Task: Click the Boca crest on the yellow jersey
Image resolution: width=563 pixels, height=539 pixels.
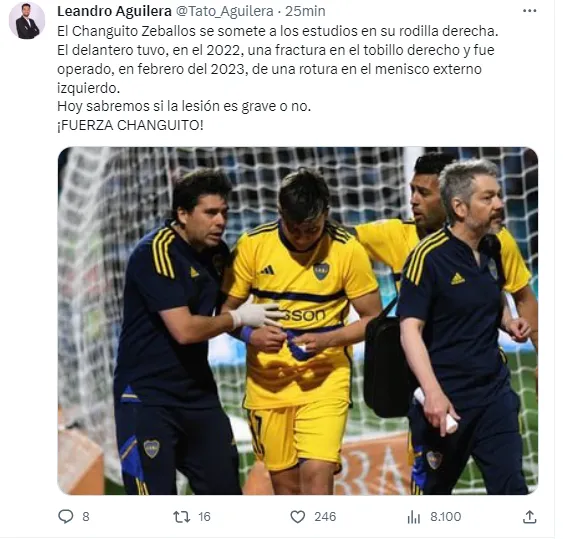Action: click(321, 271)
